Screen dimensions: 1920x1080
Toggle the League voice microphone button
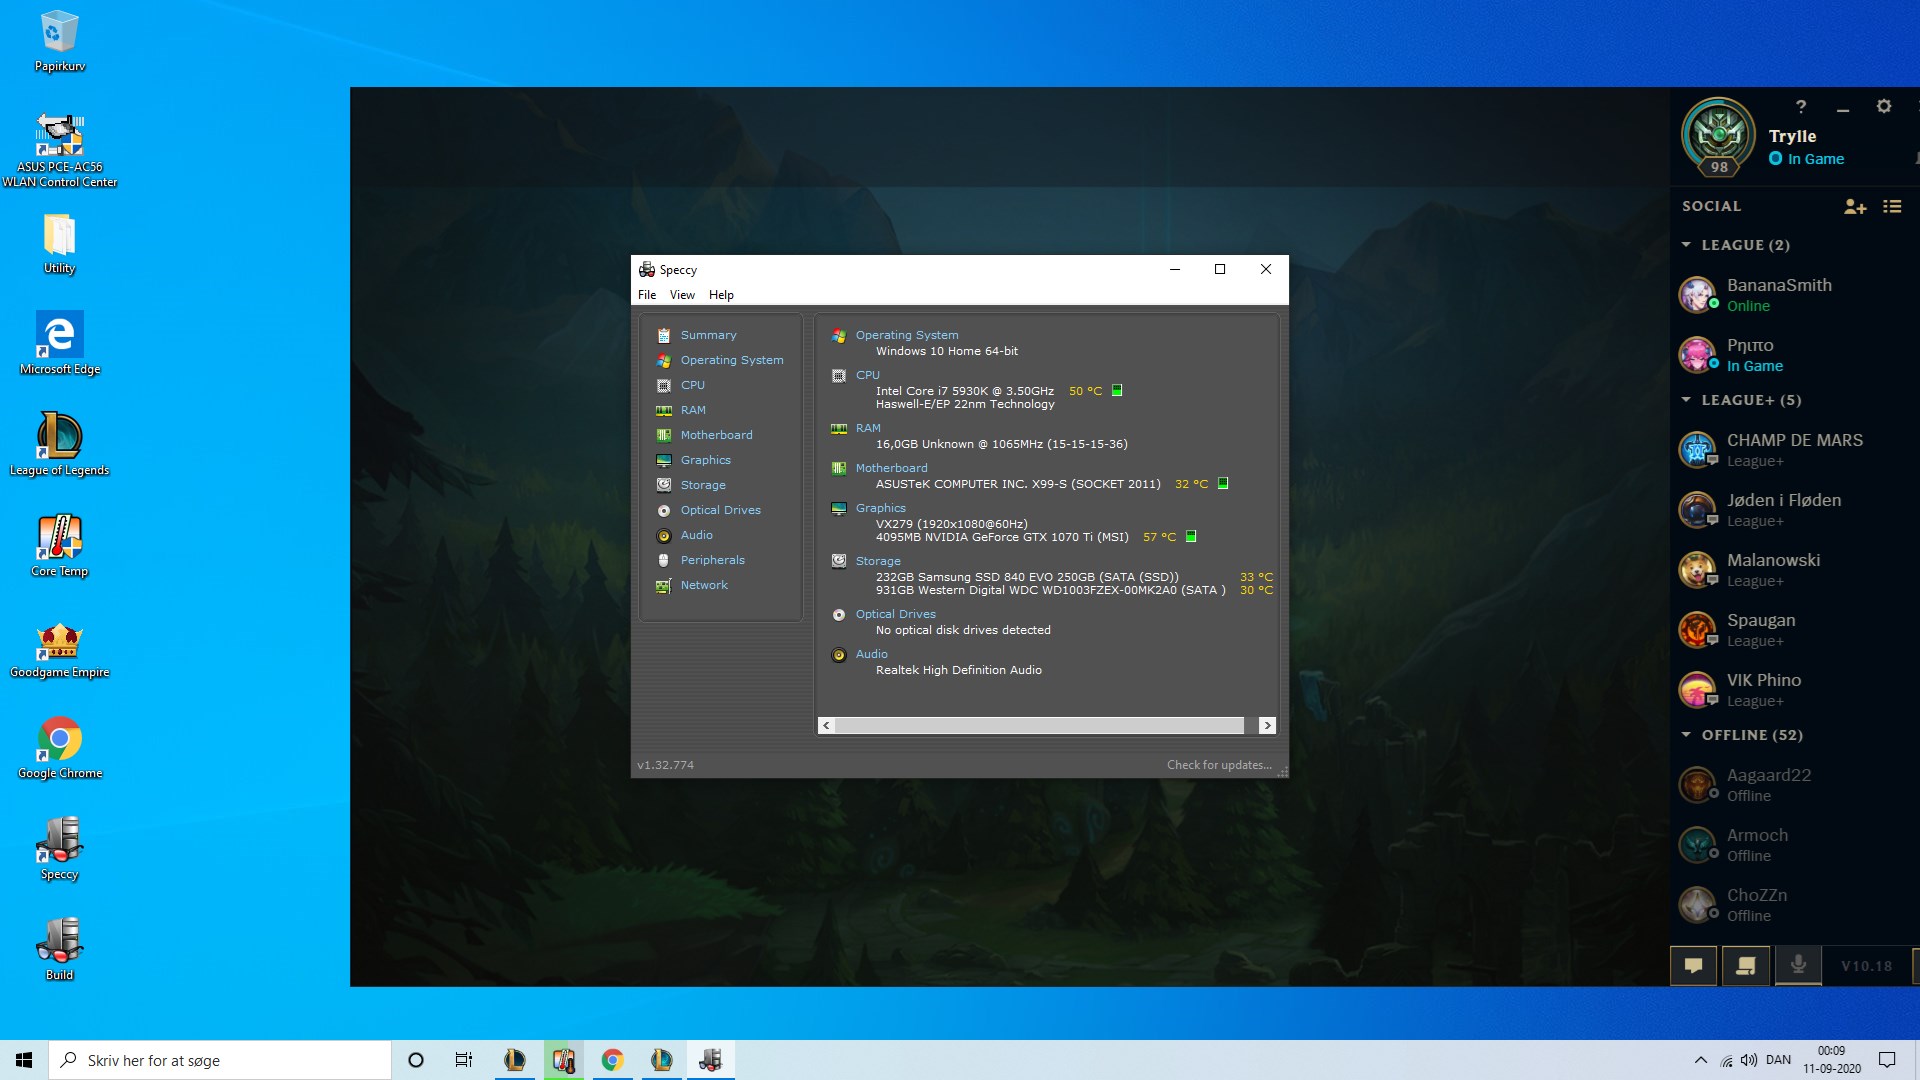click(1798, 966)
